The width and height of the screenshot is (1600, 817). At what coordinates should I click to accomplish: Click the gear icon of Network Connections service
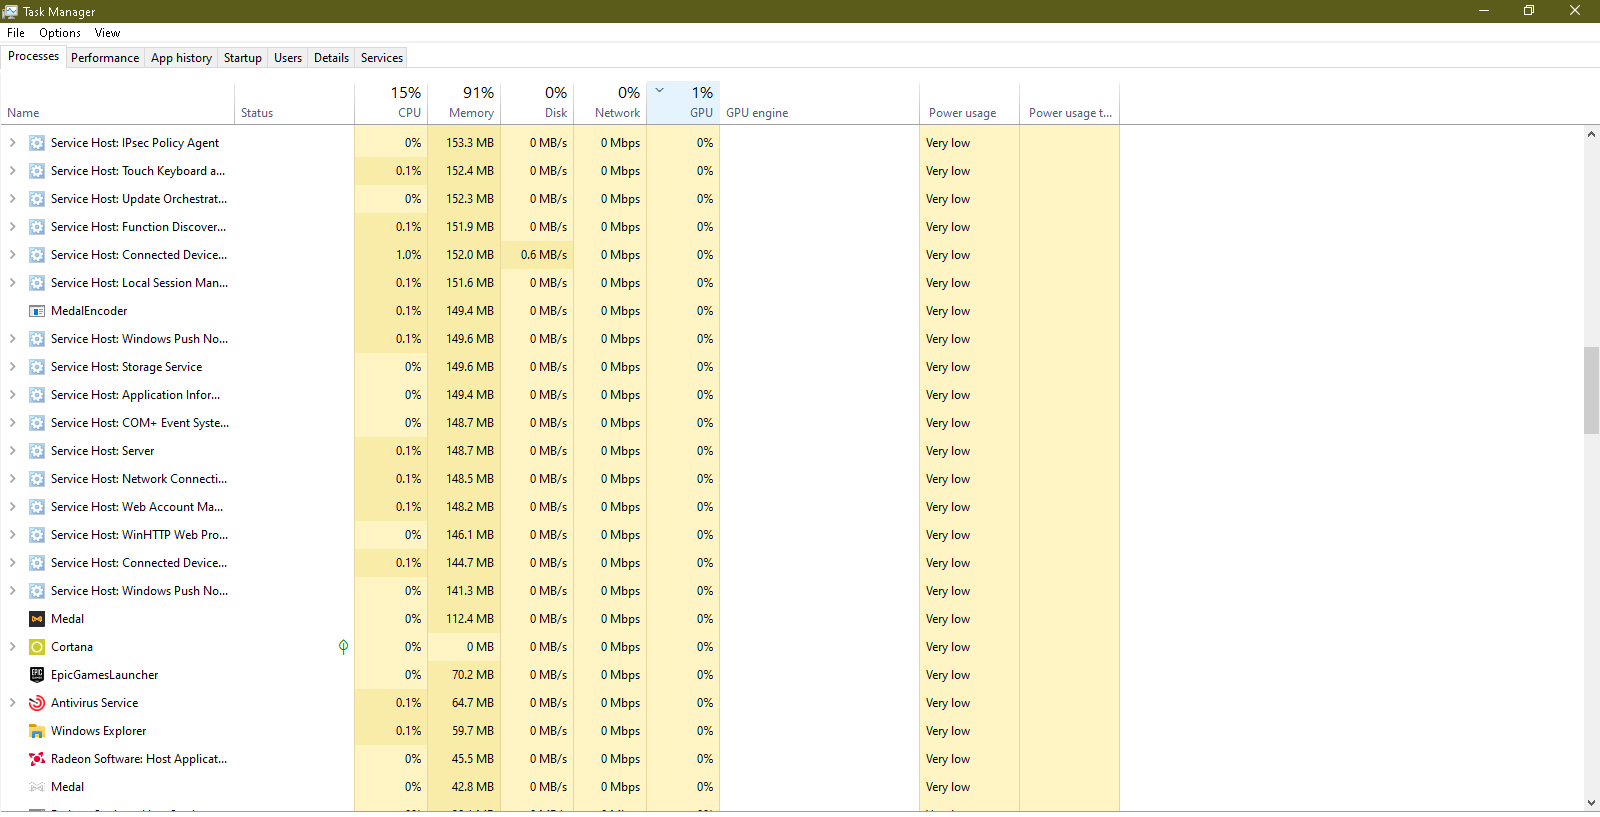coord(37,479)
